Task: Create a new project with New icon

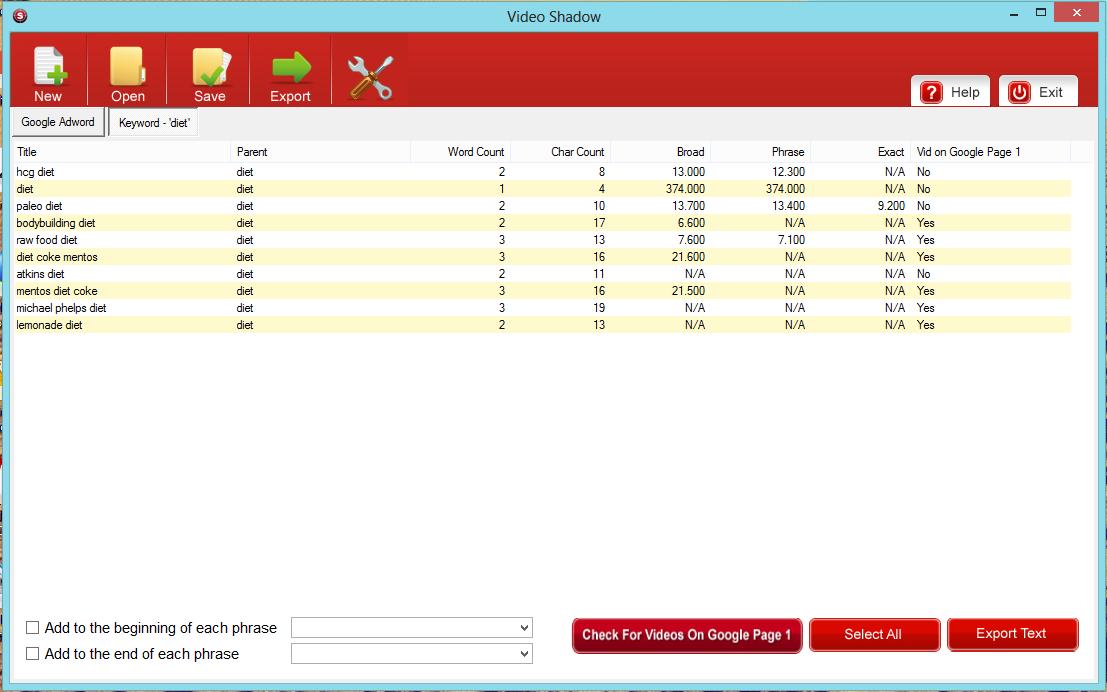Action: coord(48,72)
